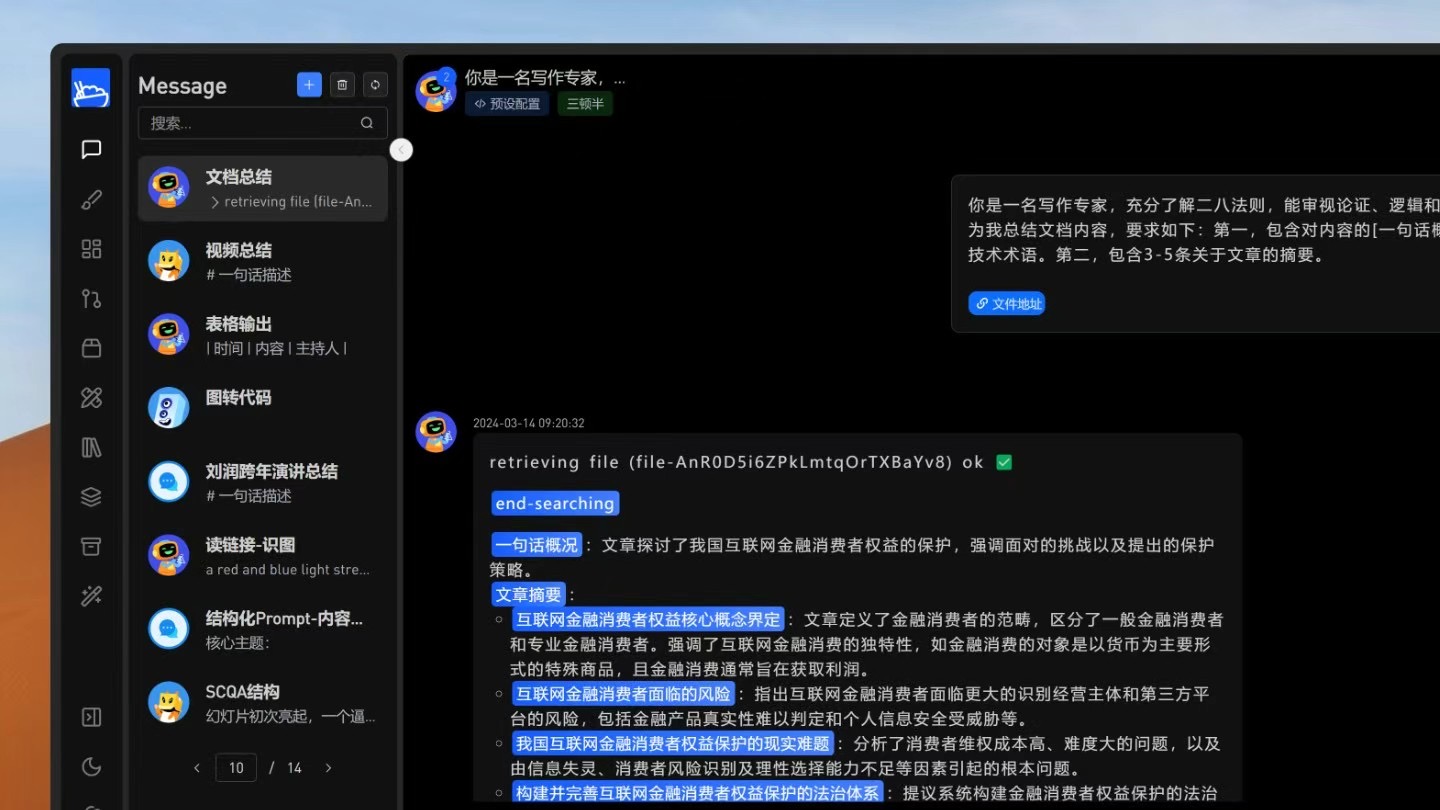Click the assistant reply robot avatar
Image resolution: width=1440 pixels, height=810 pixels.
tap(435, 432)
